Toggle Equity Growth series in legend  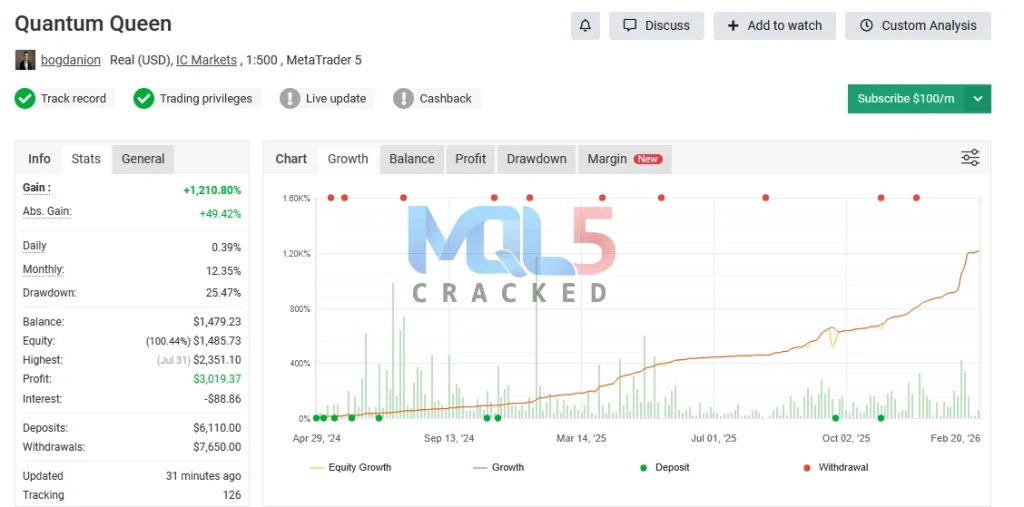point(351,467)
